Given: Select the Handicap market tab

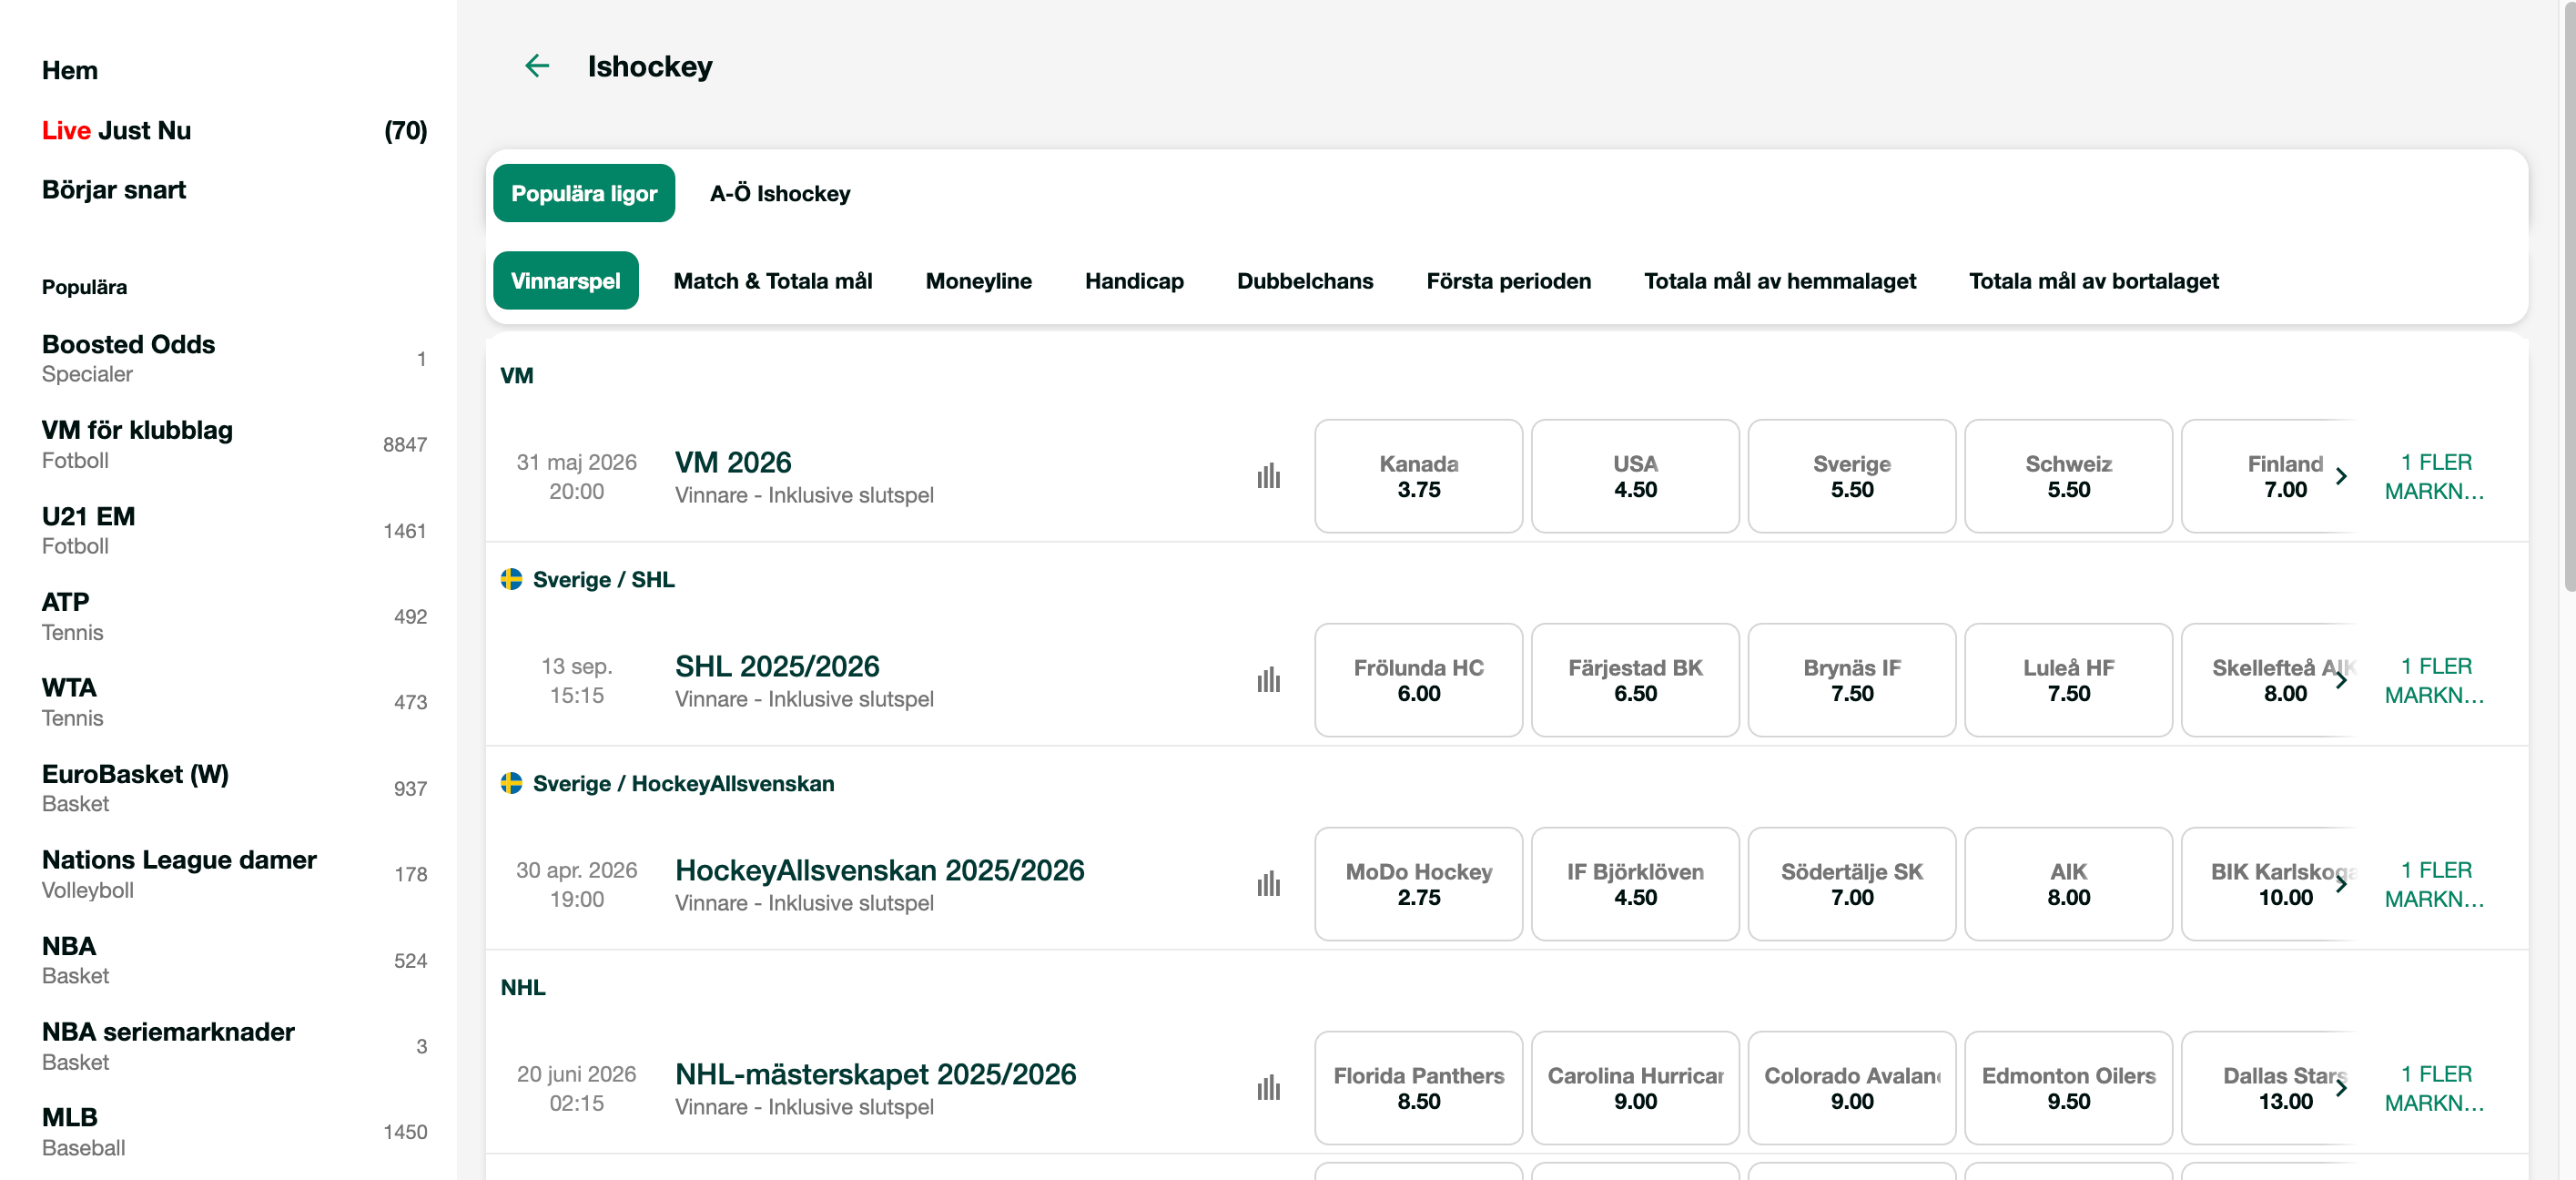Looking at the screenshot, I should (x=1133, y=281).
